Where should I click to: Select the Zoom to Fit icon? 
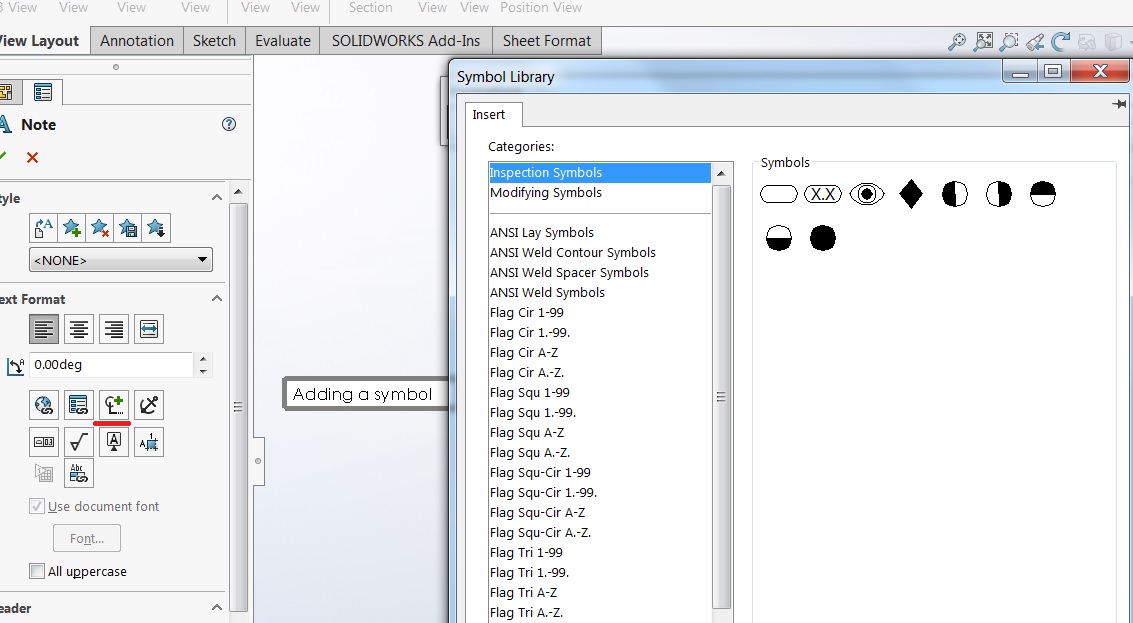point(981,42)
